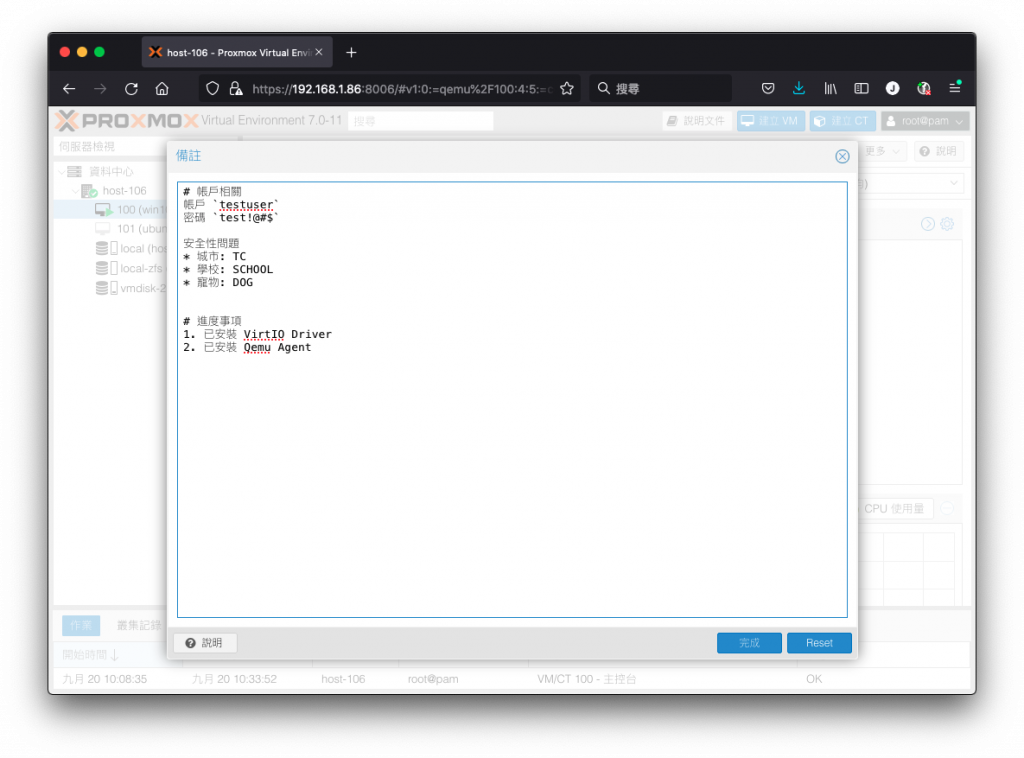Click the Reset button

(819, 642)
